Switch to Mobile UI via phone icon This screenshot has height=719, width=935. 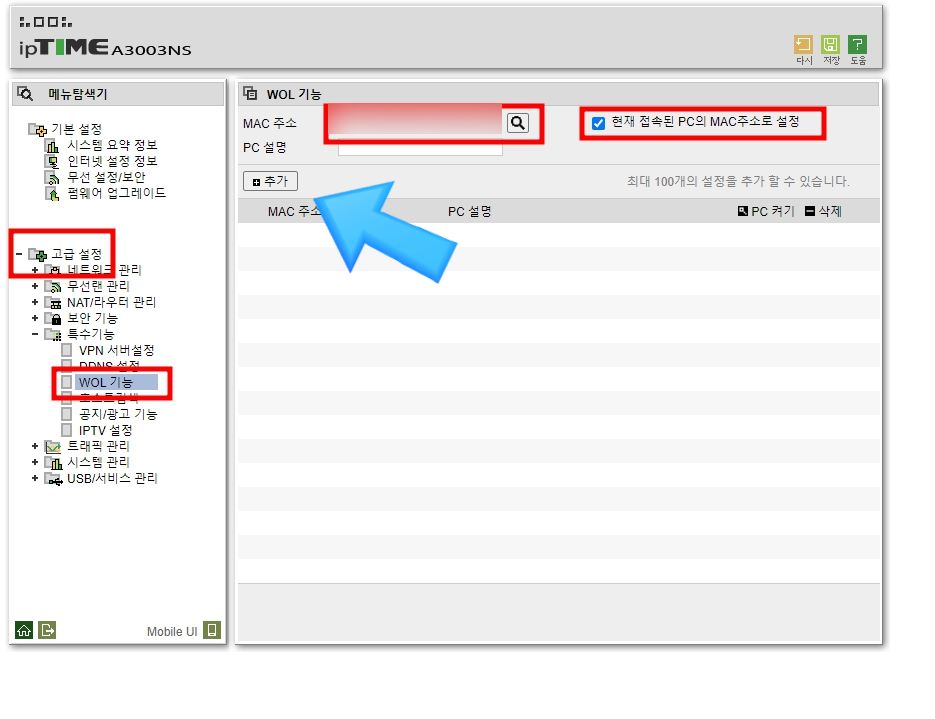coord(212,630)
